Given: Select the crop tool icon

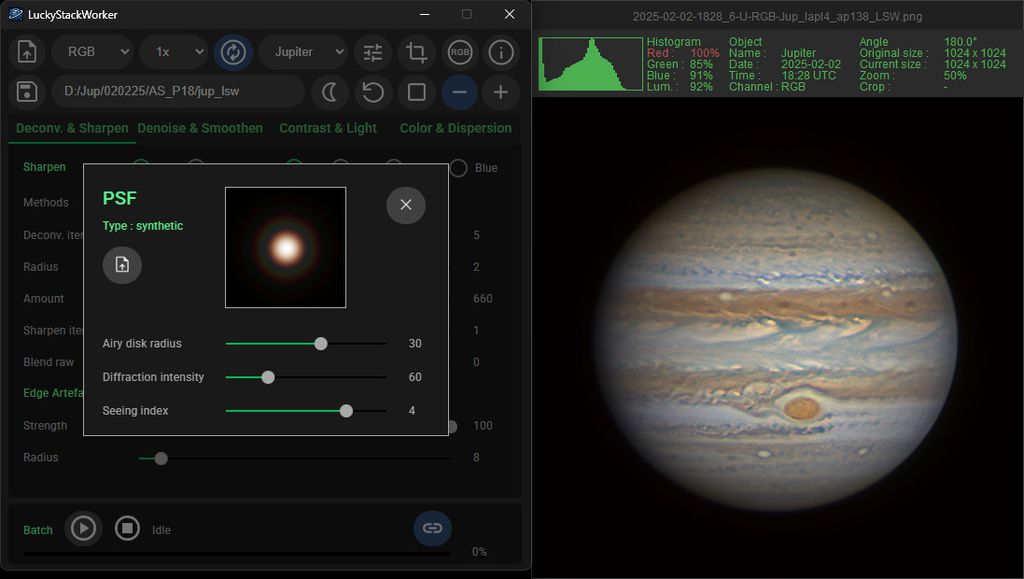Looking at the screenshot, I should [x=417, y=52].
